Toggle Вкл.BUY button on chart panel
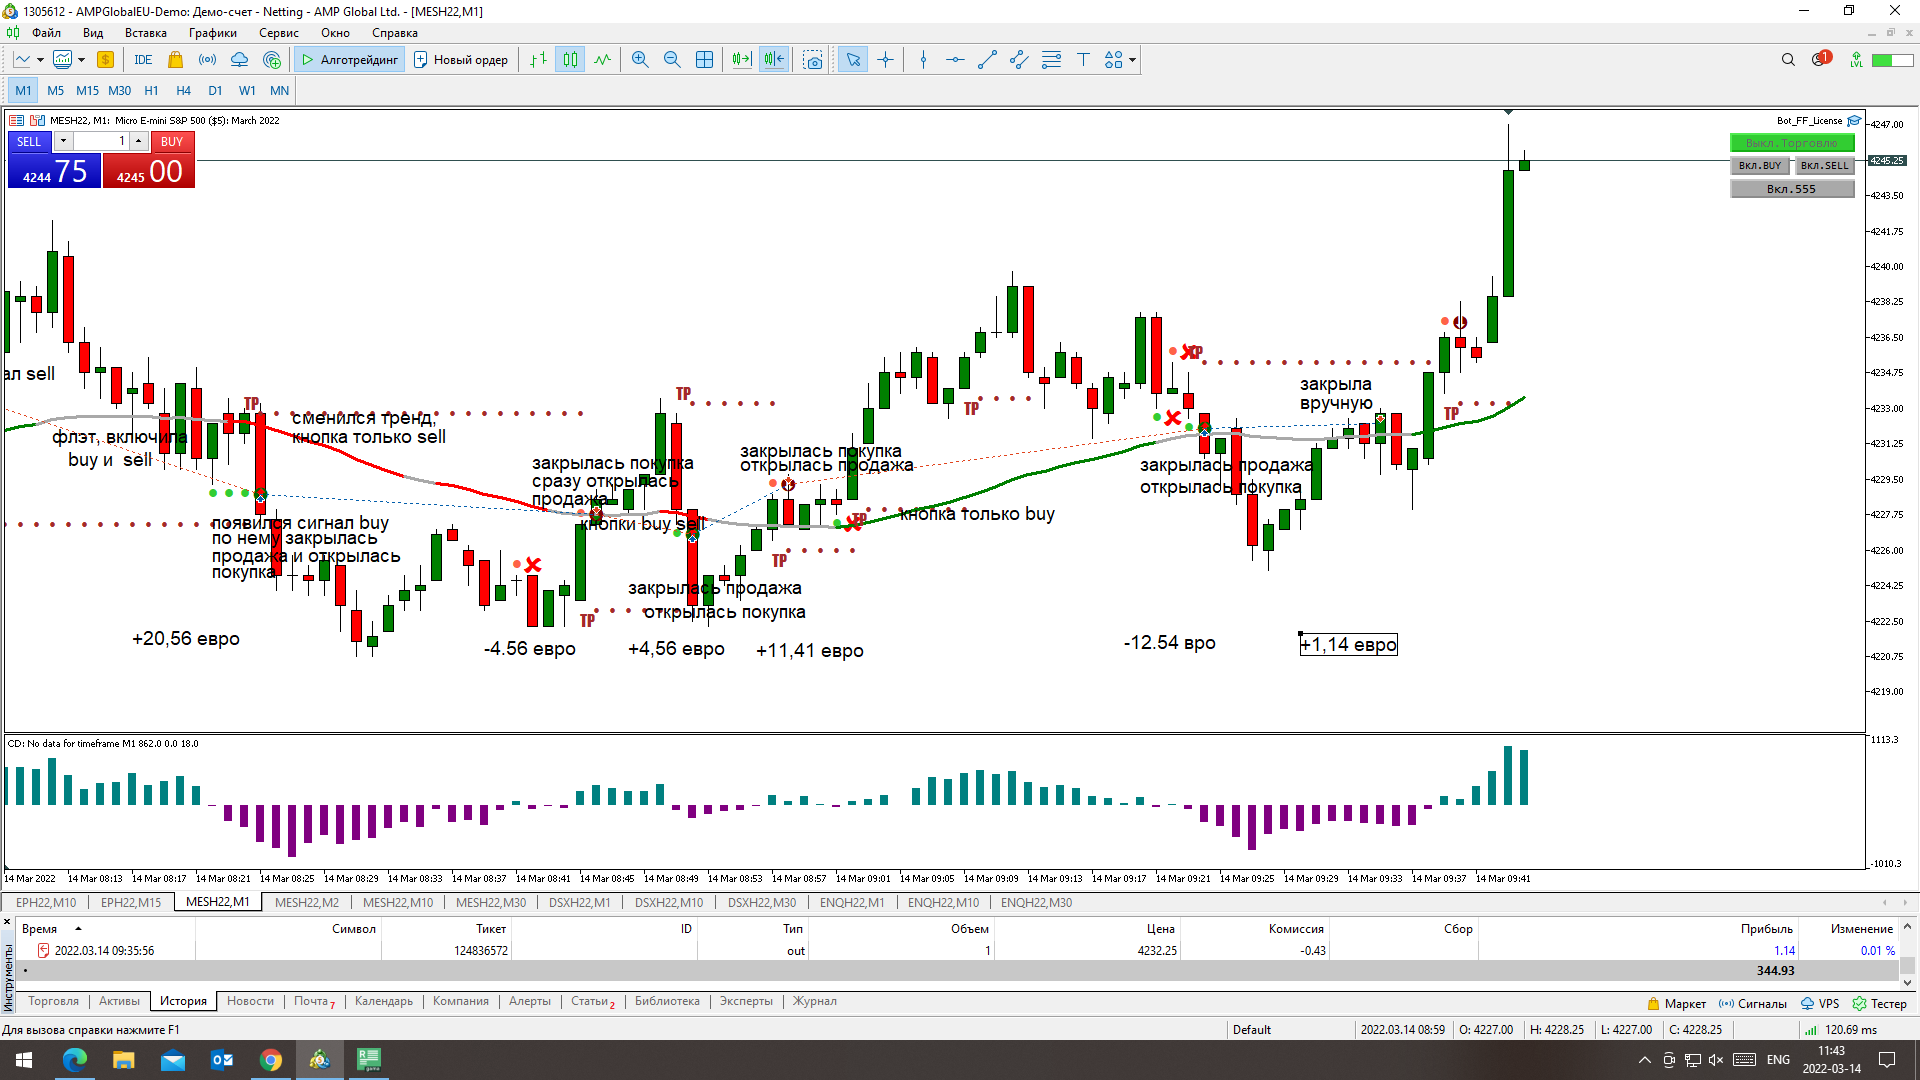The height and width of the screenshot is (1080, 1920). (x=1760, y=166)
